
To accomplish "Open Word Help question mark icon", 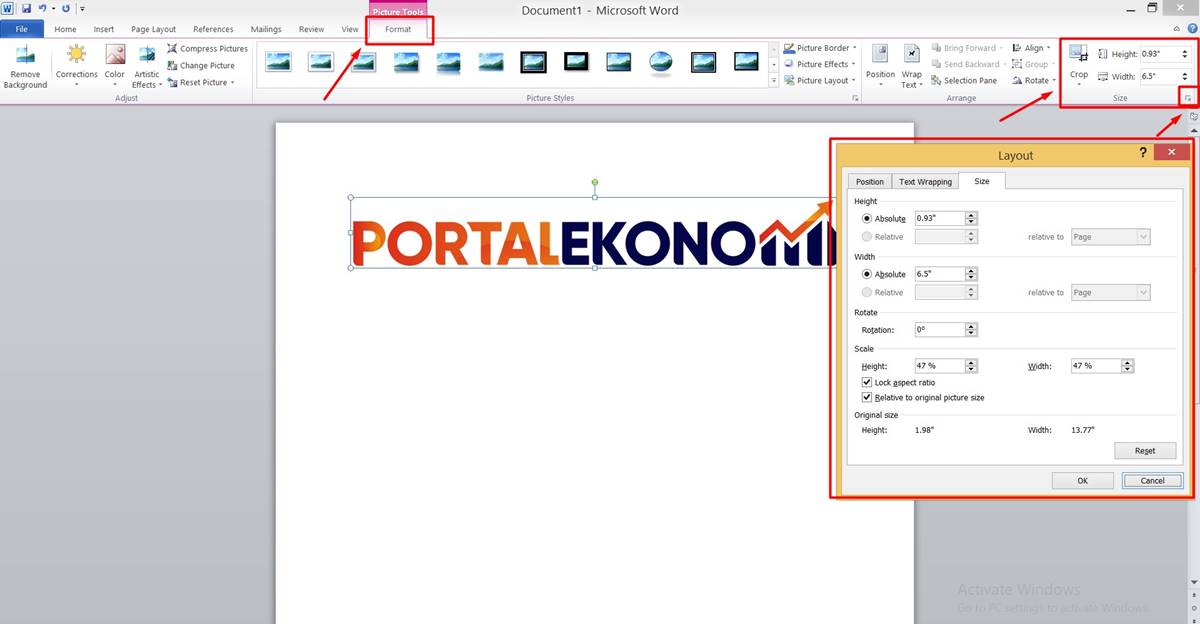I will pyautogui.click(x=1192, y=29).
